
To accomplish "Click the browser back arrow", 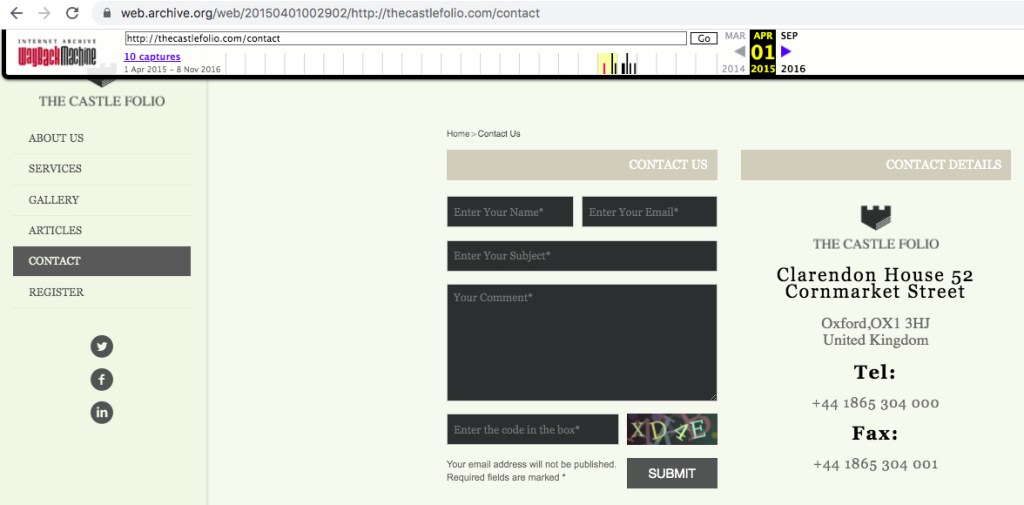I will click(16, 13).
